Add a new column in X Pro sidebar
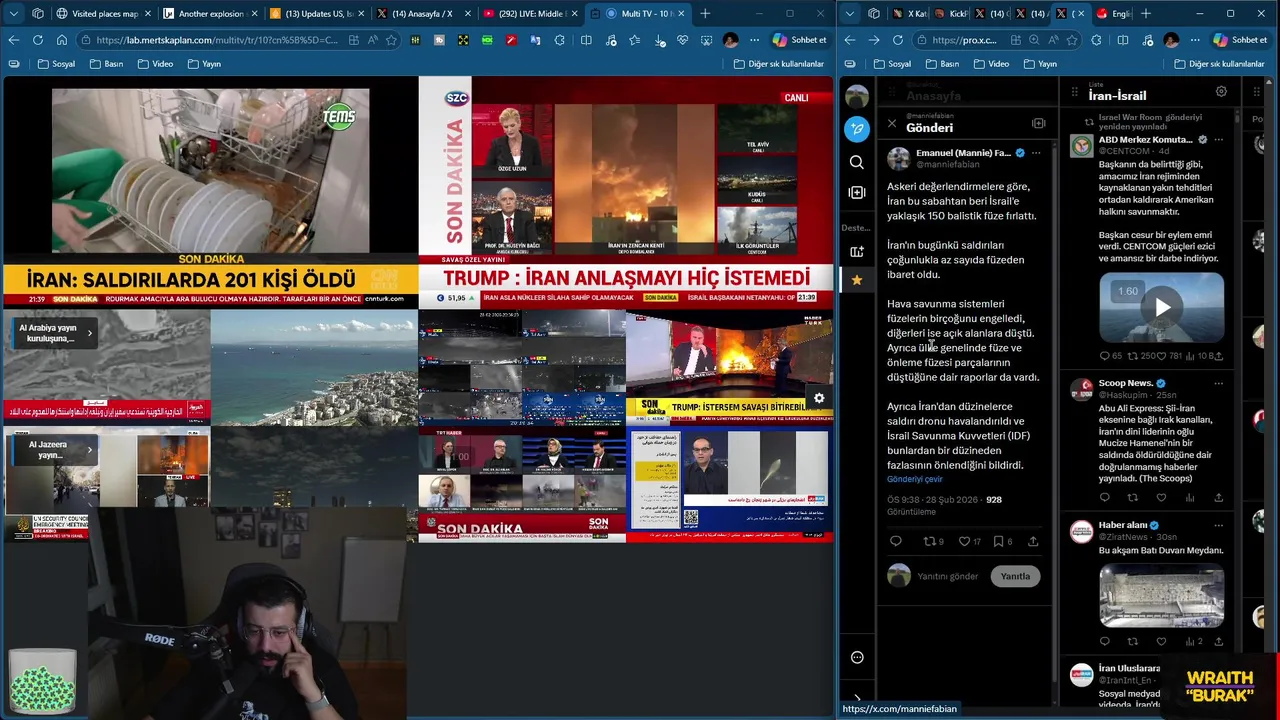1280x720 pixels. click(857, 192)
